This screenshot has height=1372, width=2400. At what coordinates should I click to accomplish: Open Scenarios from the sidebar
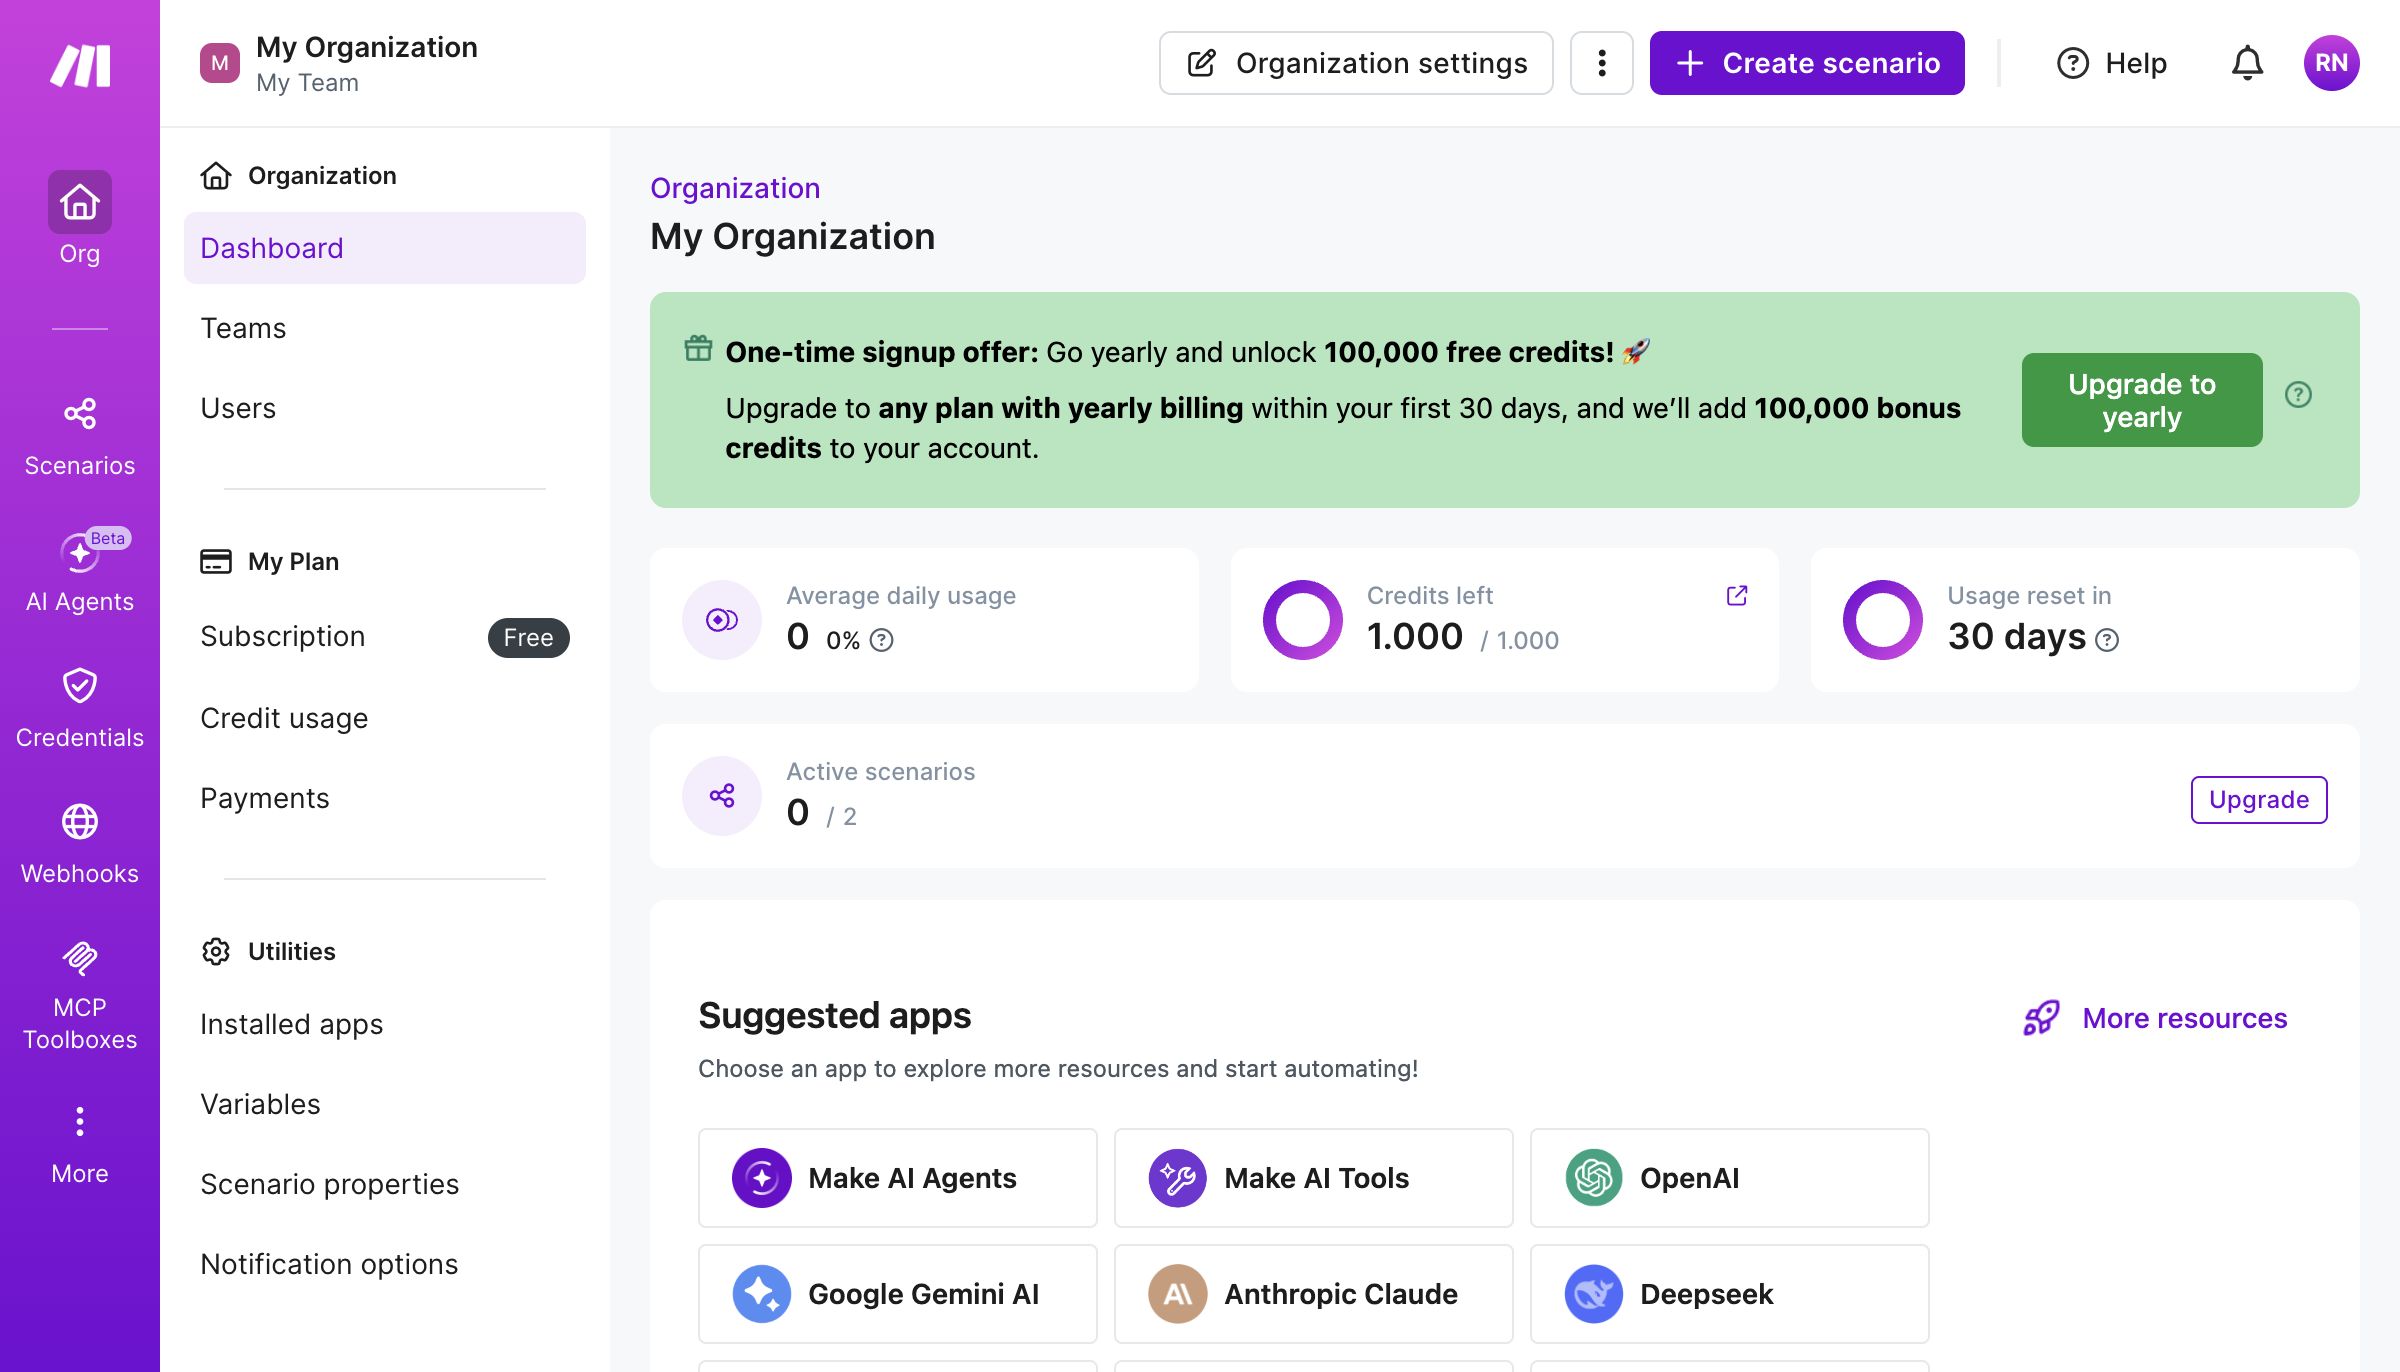[80, 437]
